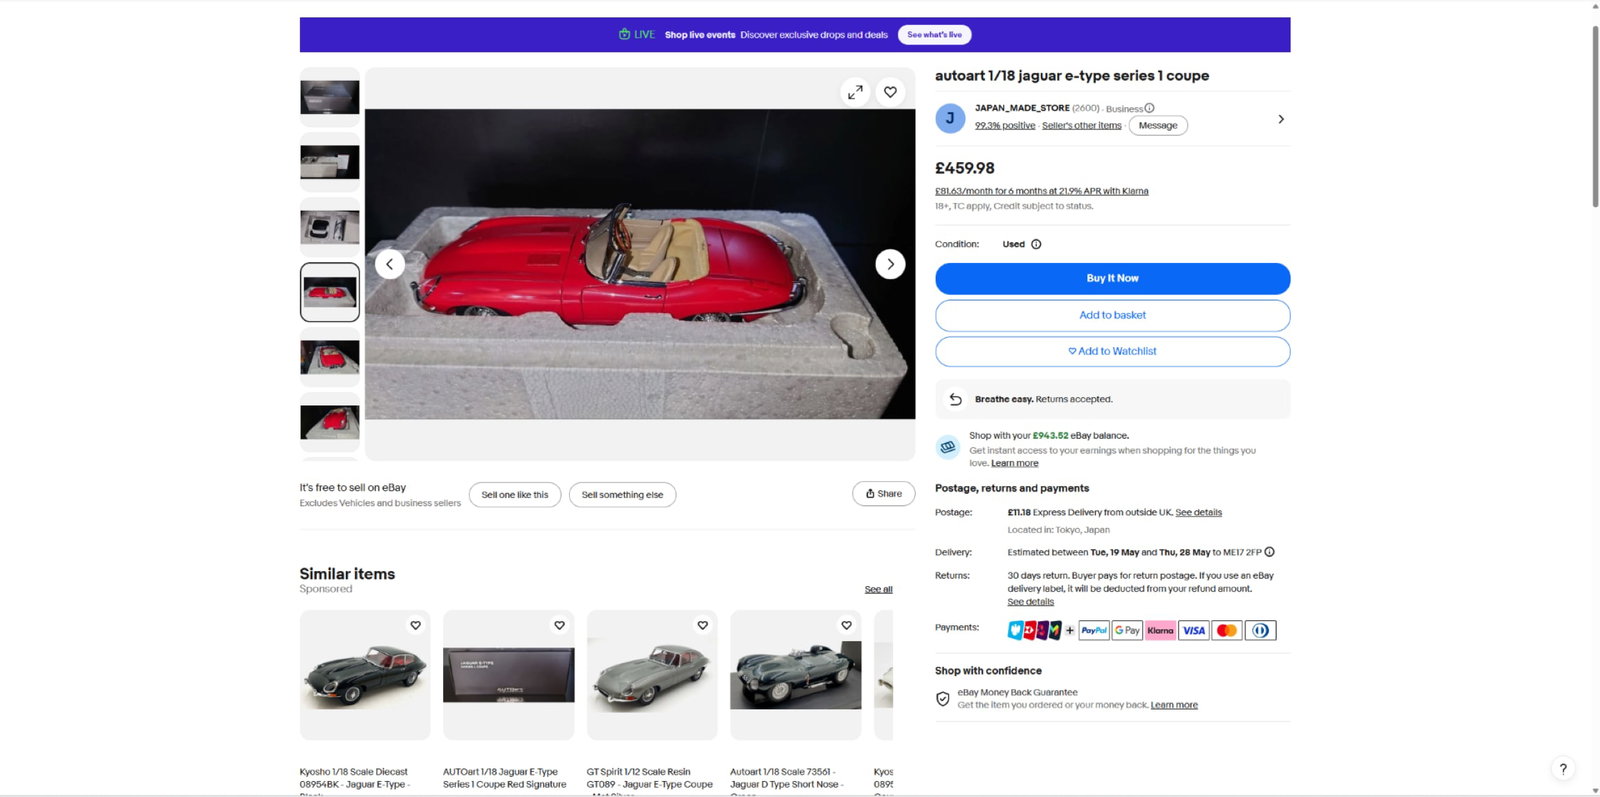The width and height of the screenshot is (1600, 797).
Task: Click the Visa payment icon
Action: [x=1194, y=630]
